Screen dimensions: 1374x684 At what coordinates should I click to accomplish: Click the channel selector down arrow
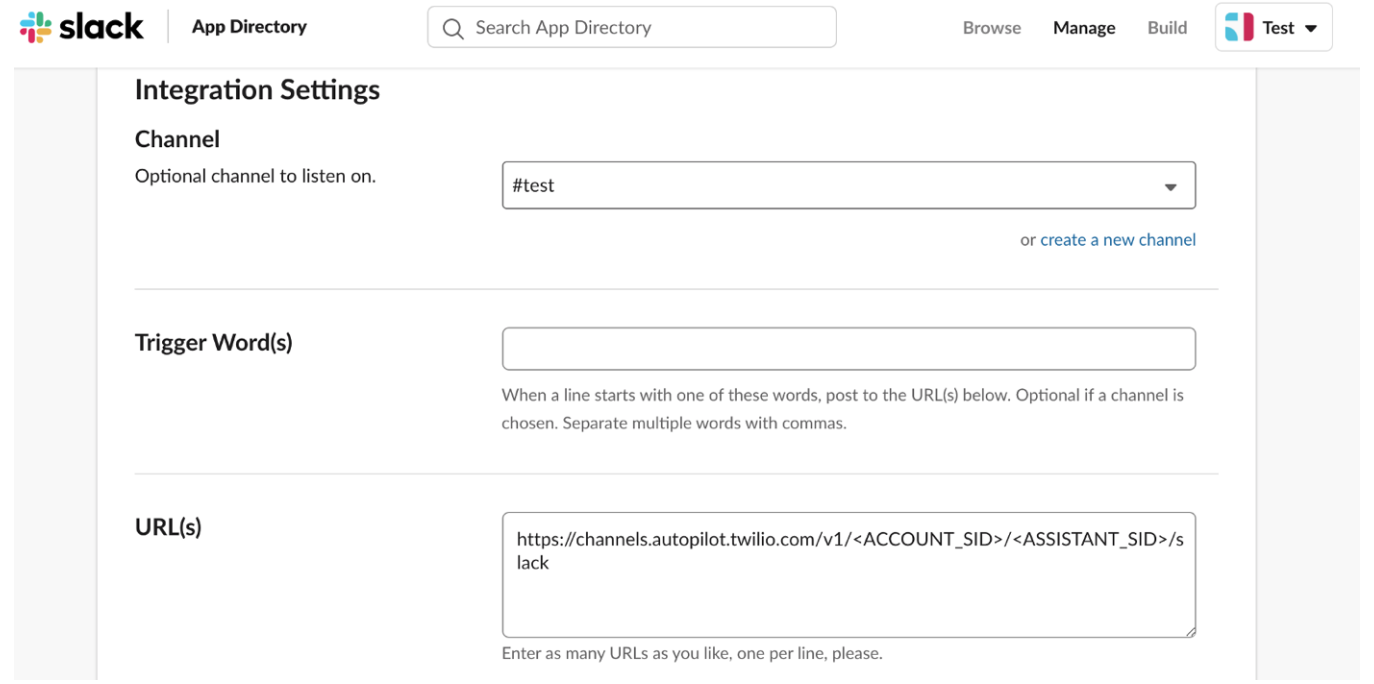[x=1170, y=187]
